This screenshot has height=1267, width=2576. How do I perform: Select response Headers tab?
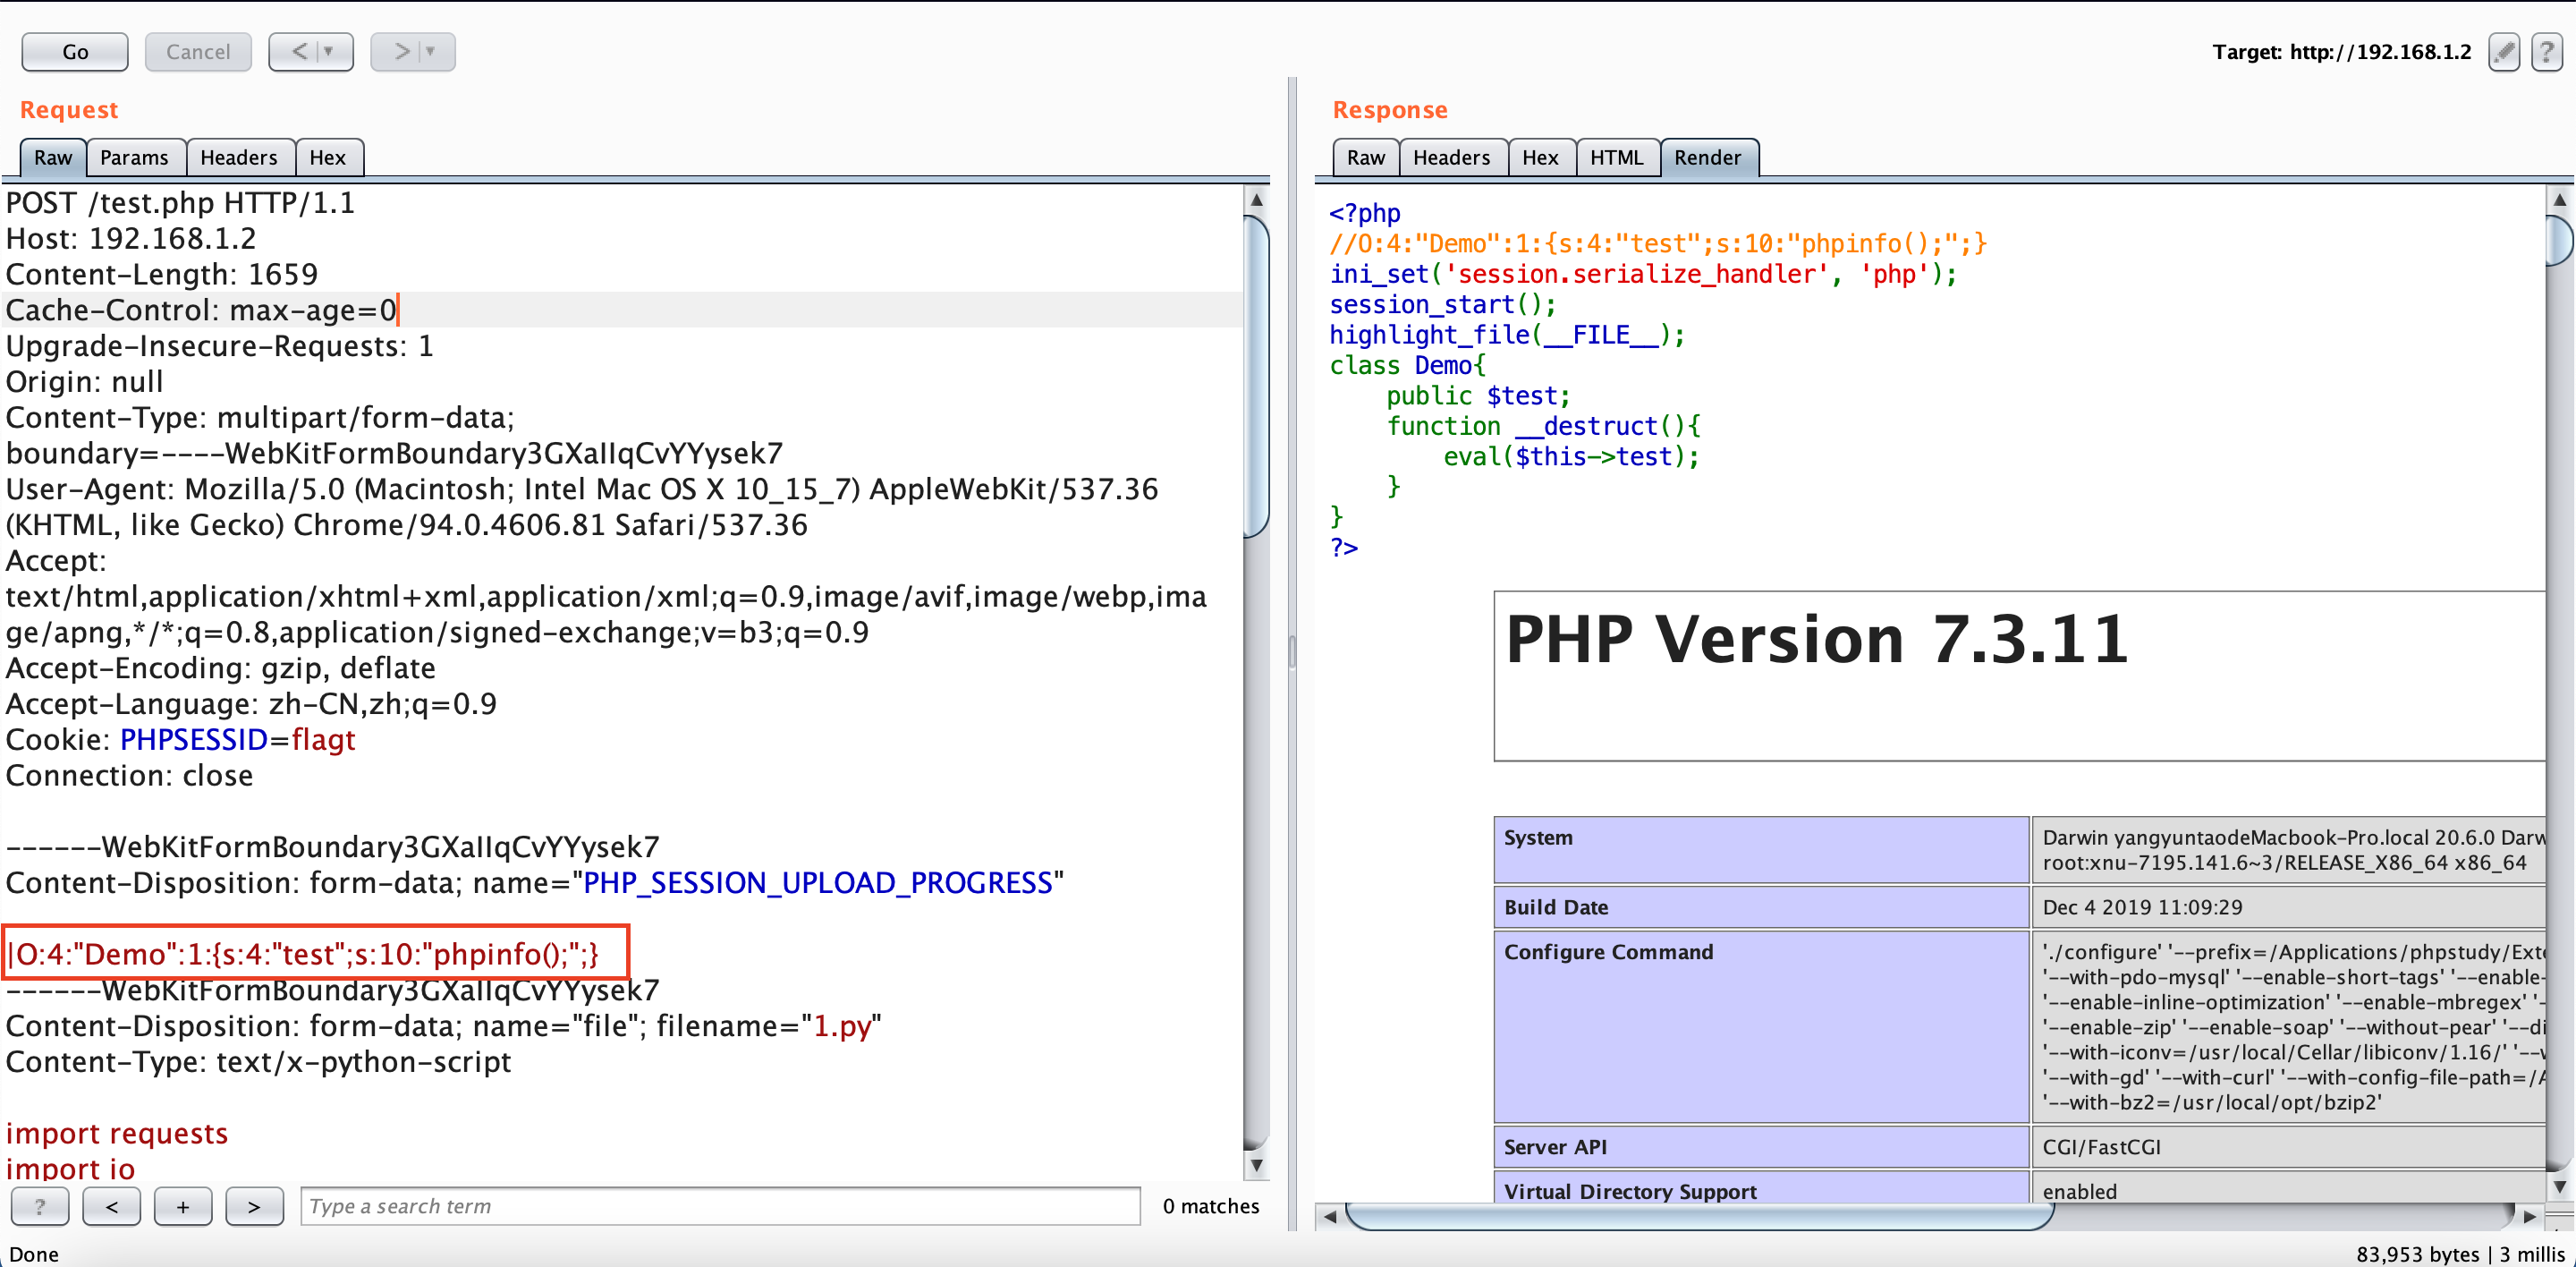pos(1451,158)
